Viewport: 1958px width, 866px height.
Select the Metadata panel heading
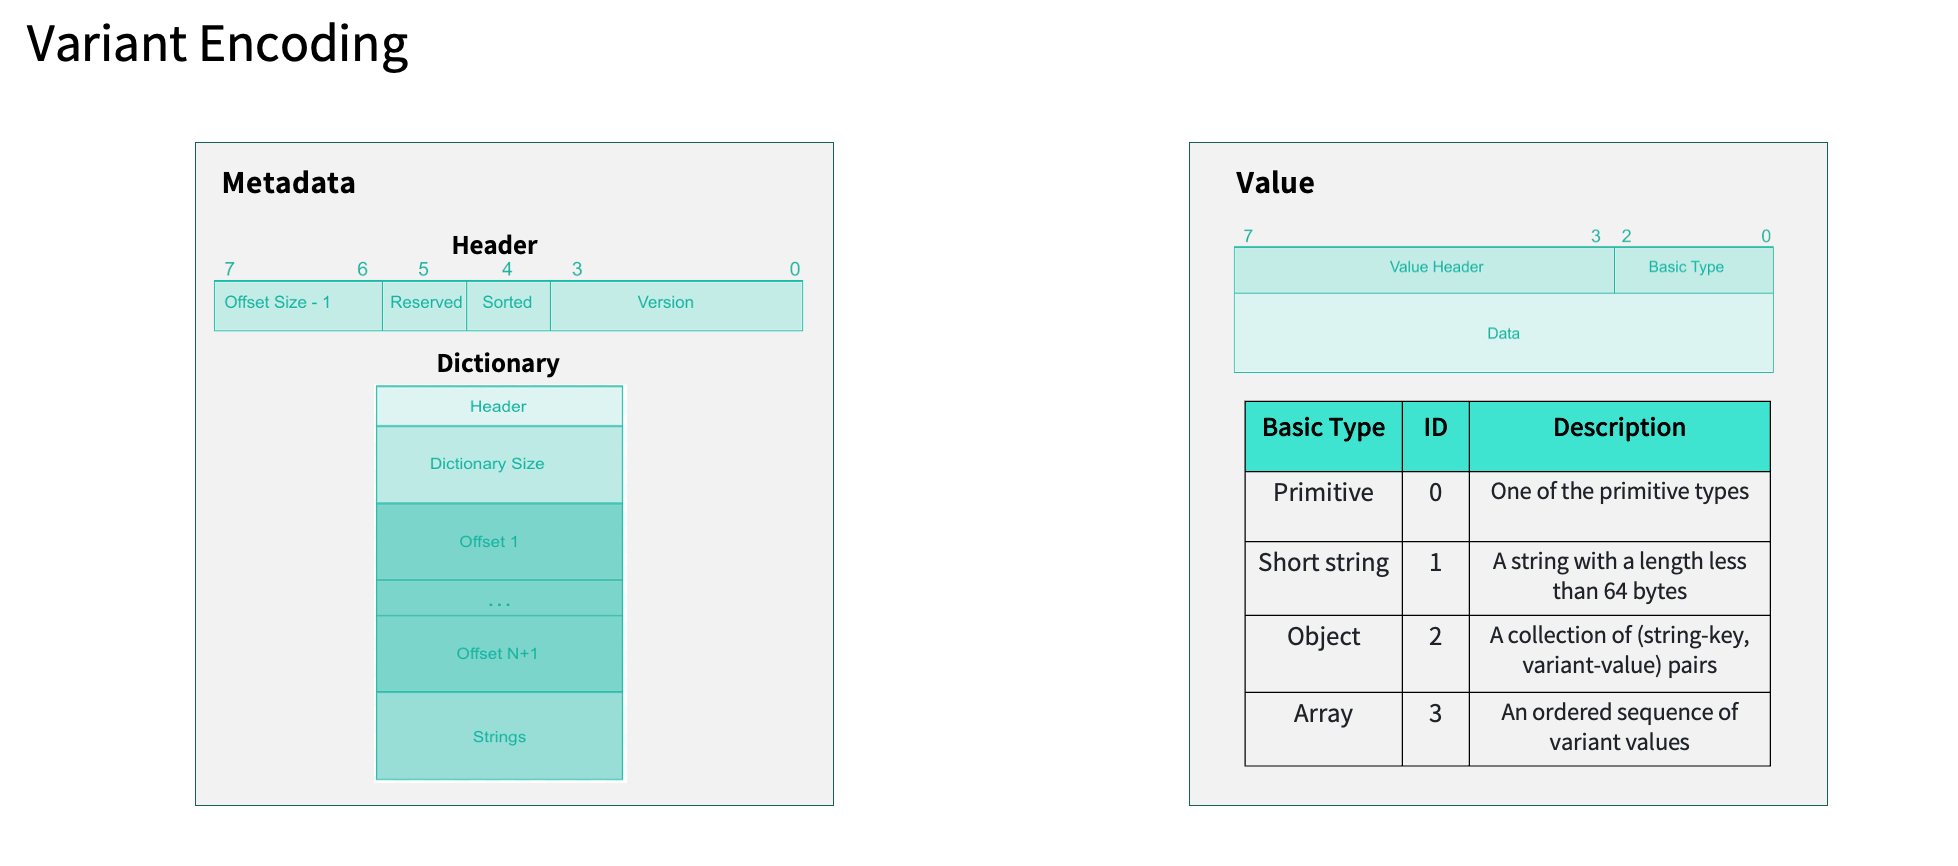pyautogui.click(x=288, y=184)
